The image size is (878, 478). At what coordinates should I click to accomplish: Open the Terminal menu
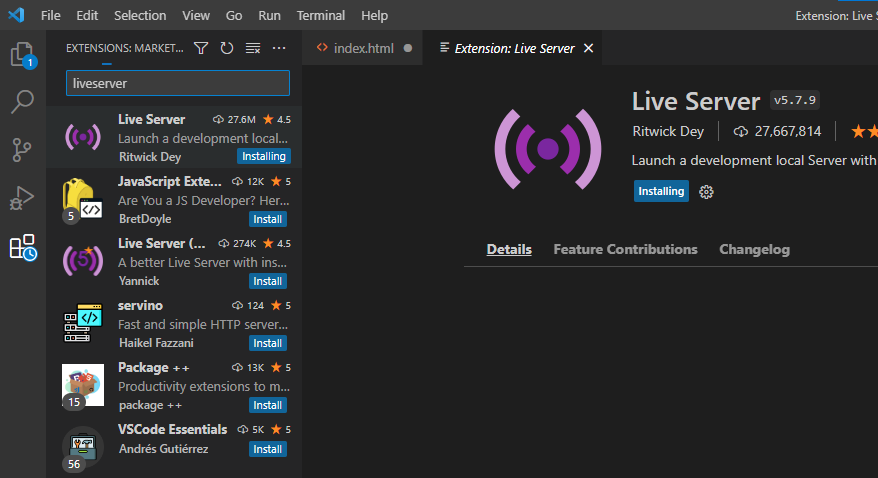321,16
